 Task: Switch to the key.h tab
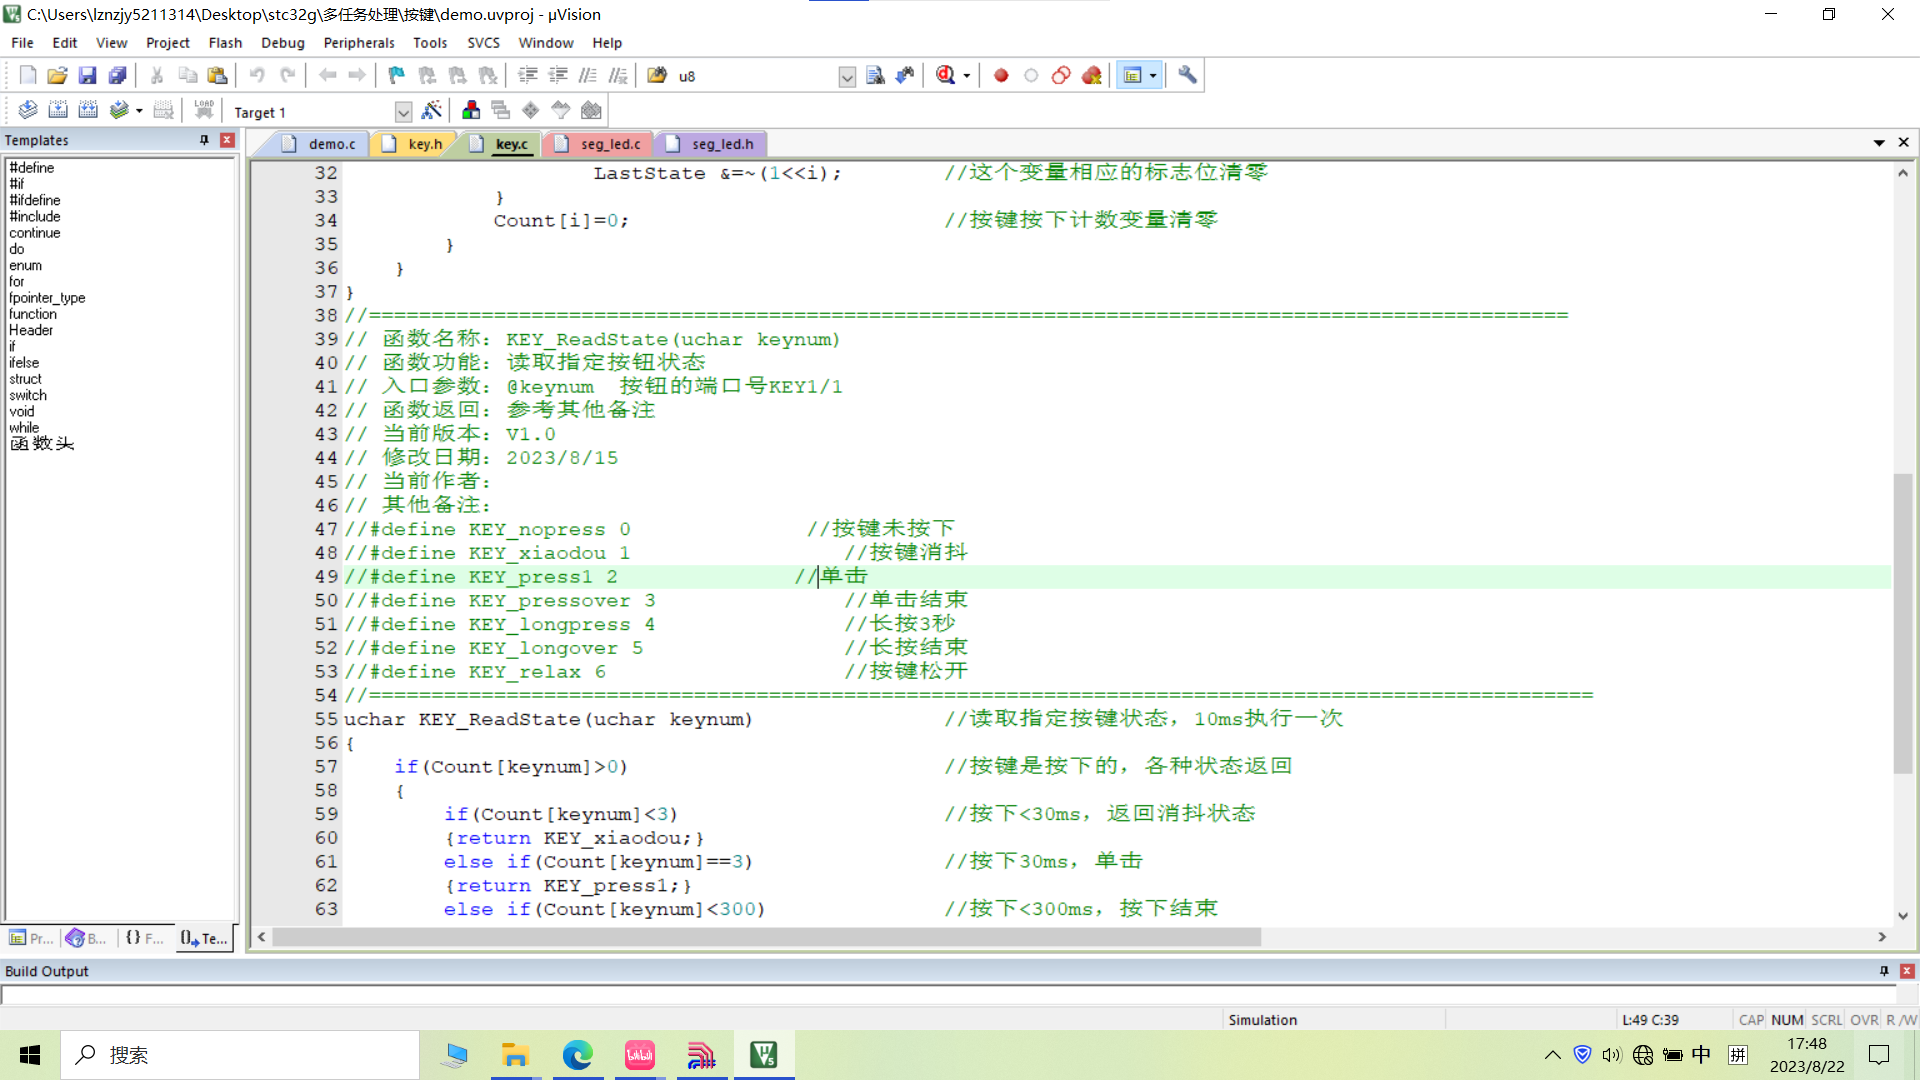[x=414, y=144]
